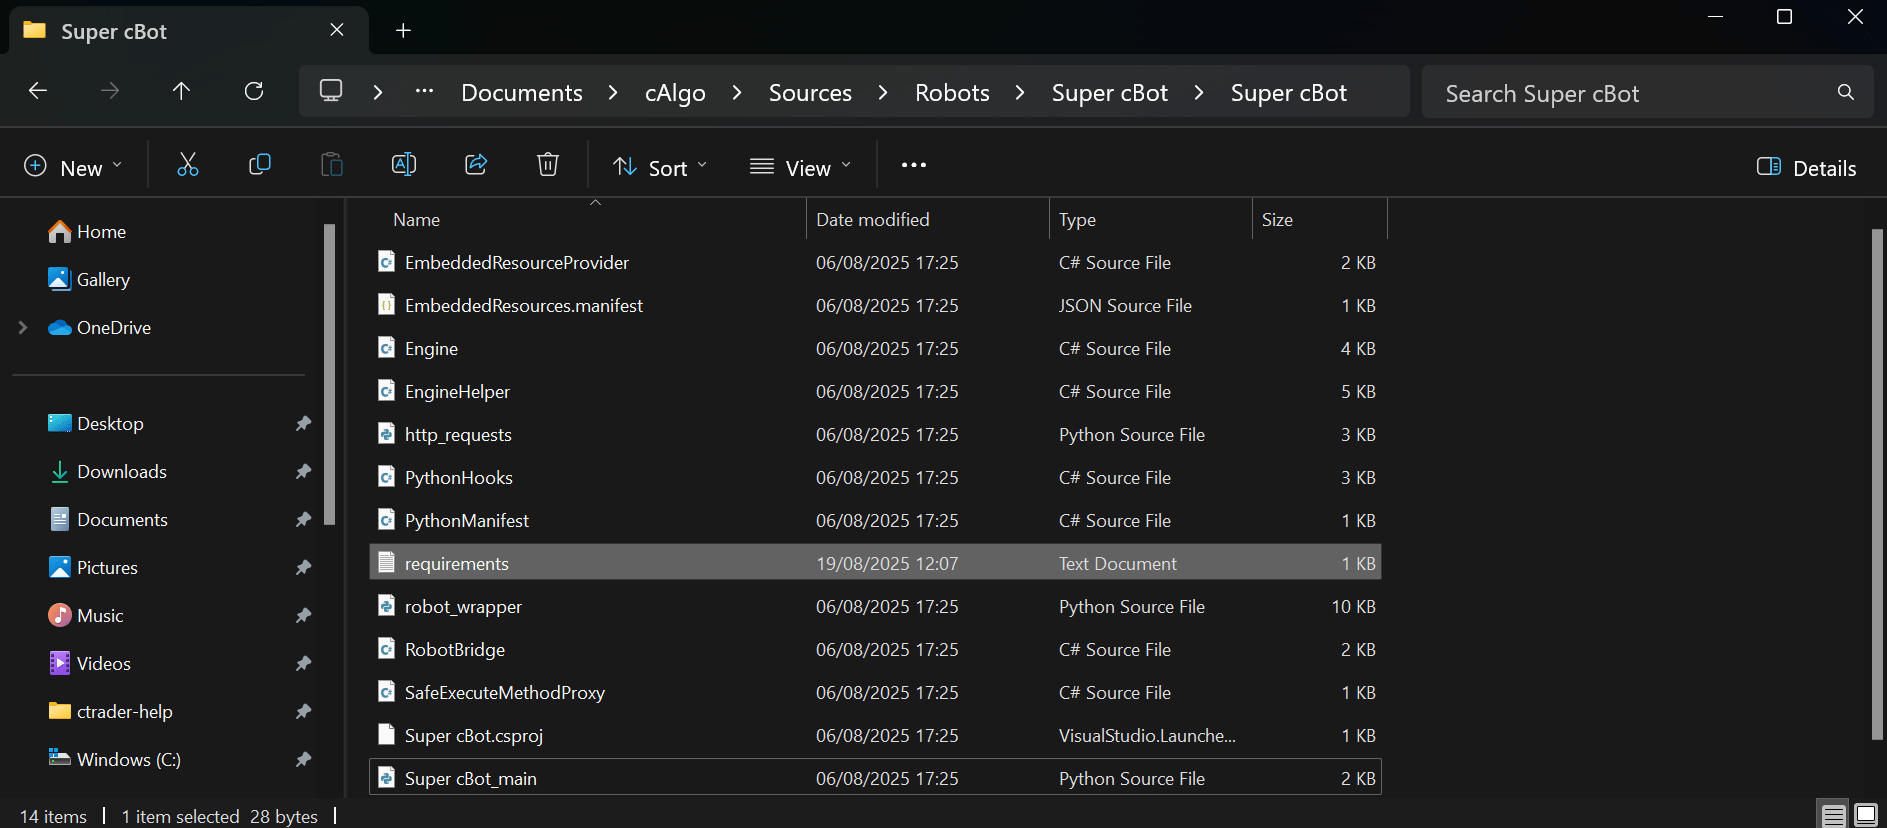The height and width of the screenshot is (828, 1887).
Task: Click the Cut scissors icon
Action: (x=188, y=165)
